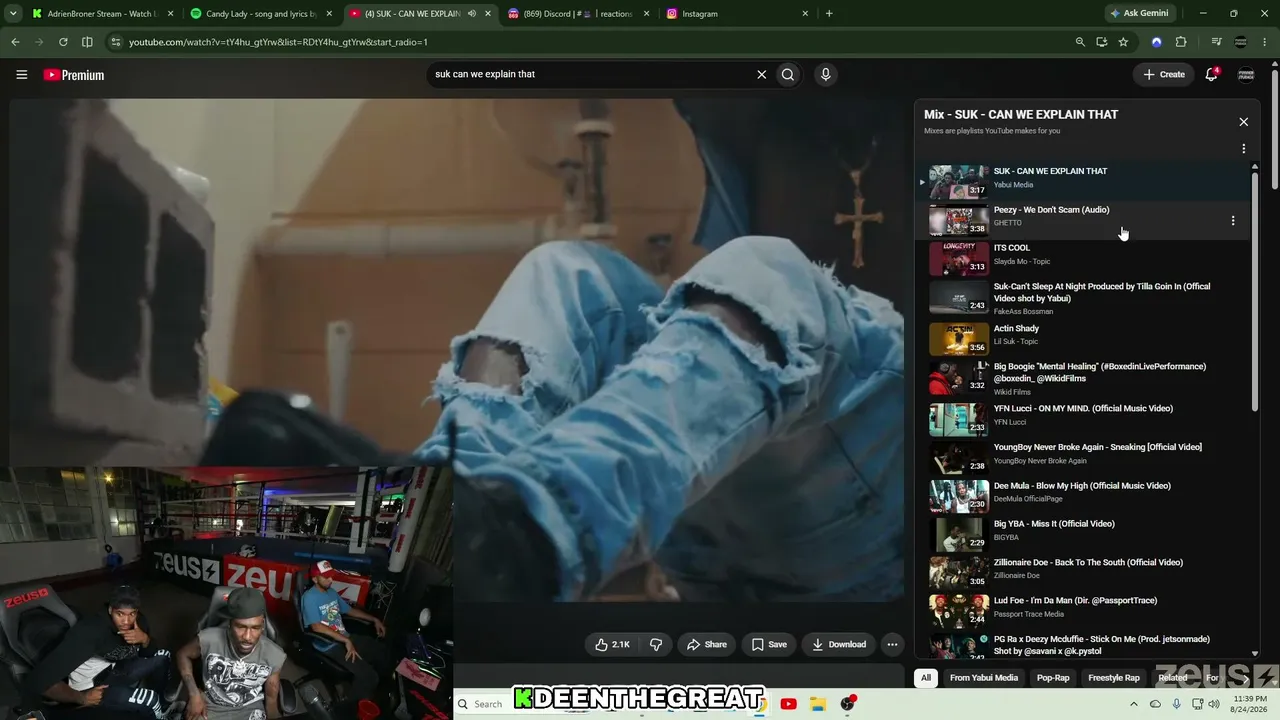Select the Freestyle Rap filter chip
Screen dimensions: 1280x720
click(x=1114, y=678)
